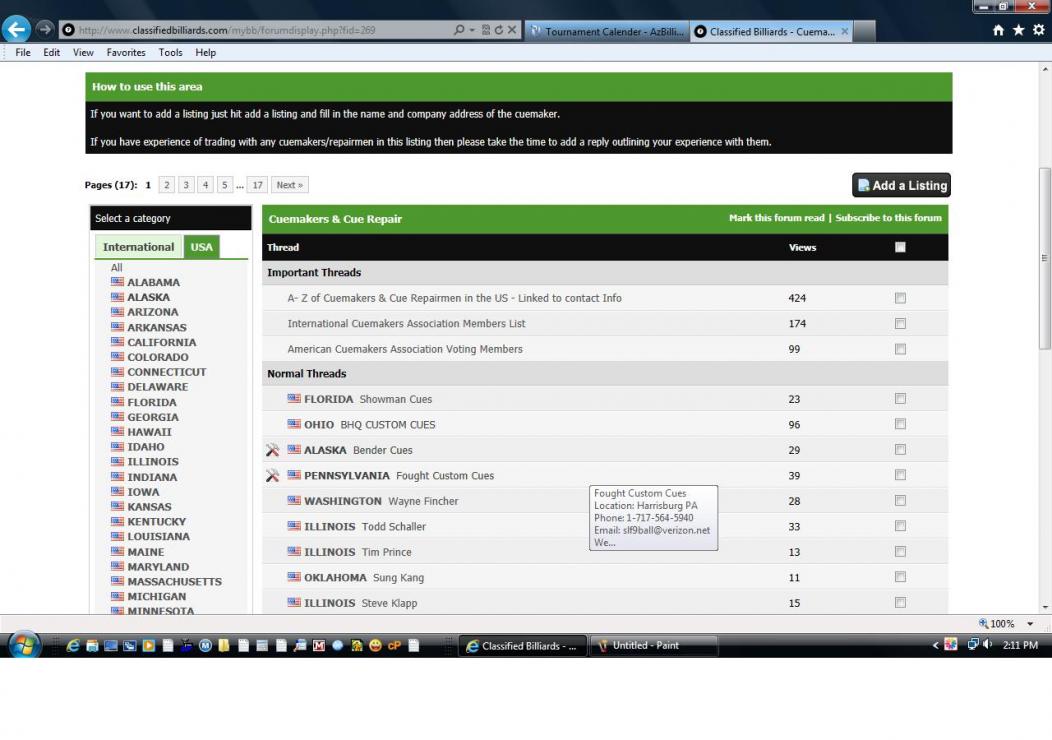Click the wrench icon beside PENNSYLVANIA Fought Custom Cues
1052x740 pixels.
pos(272,476)
